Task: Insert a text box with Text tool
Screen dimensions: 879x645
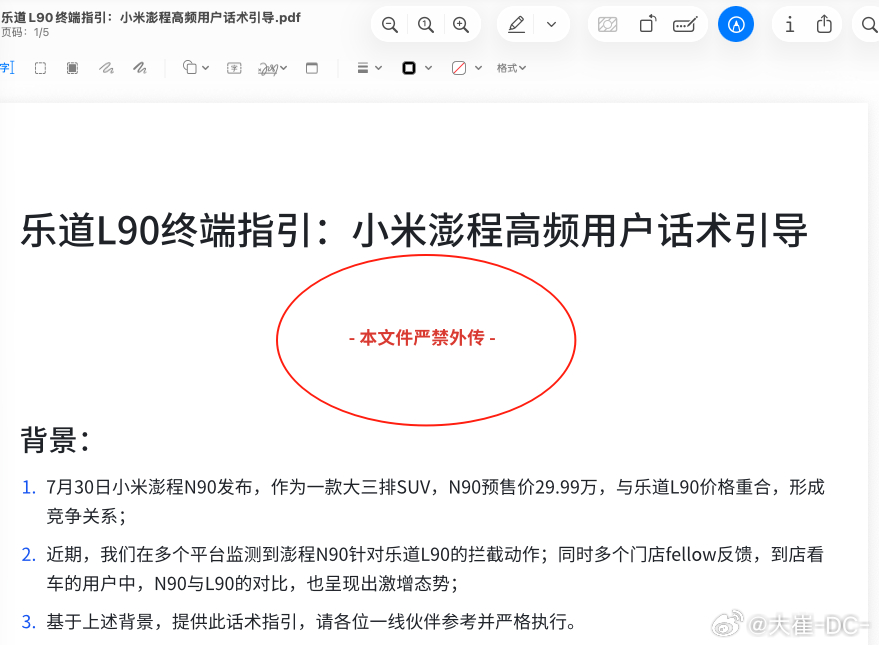Action: (234, 68)
